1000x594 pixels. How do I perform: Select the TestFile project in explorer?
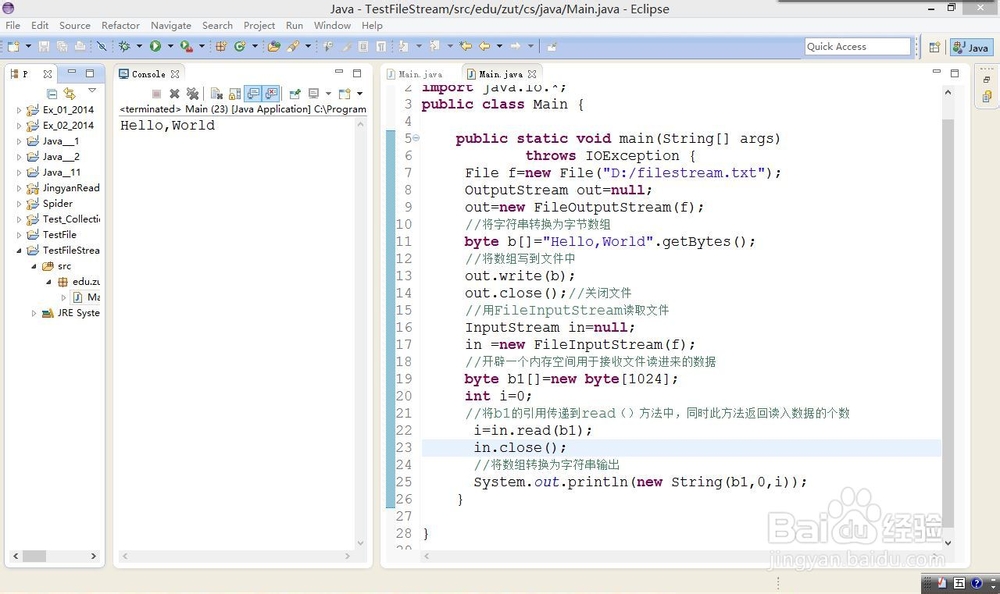point(52,235)
